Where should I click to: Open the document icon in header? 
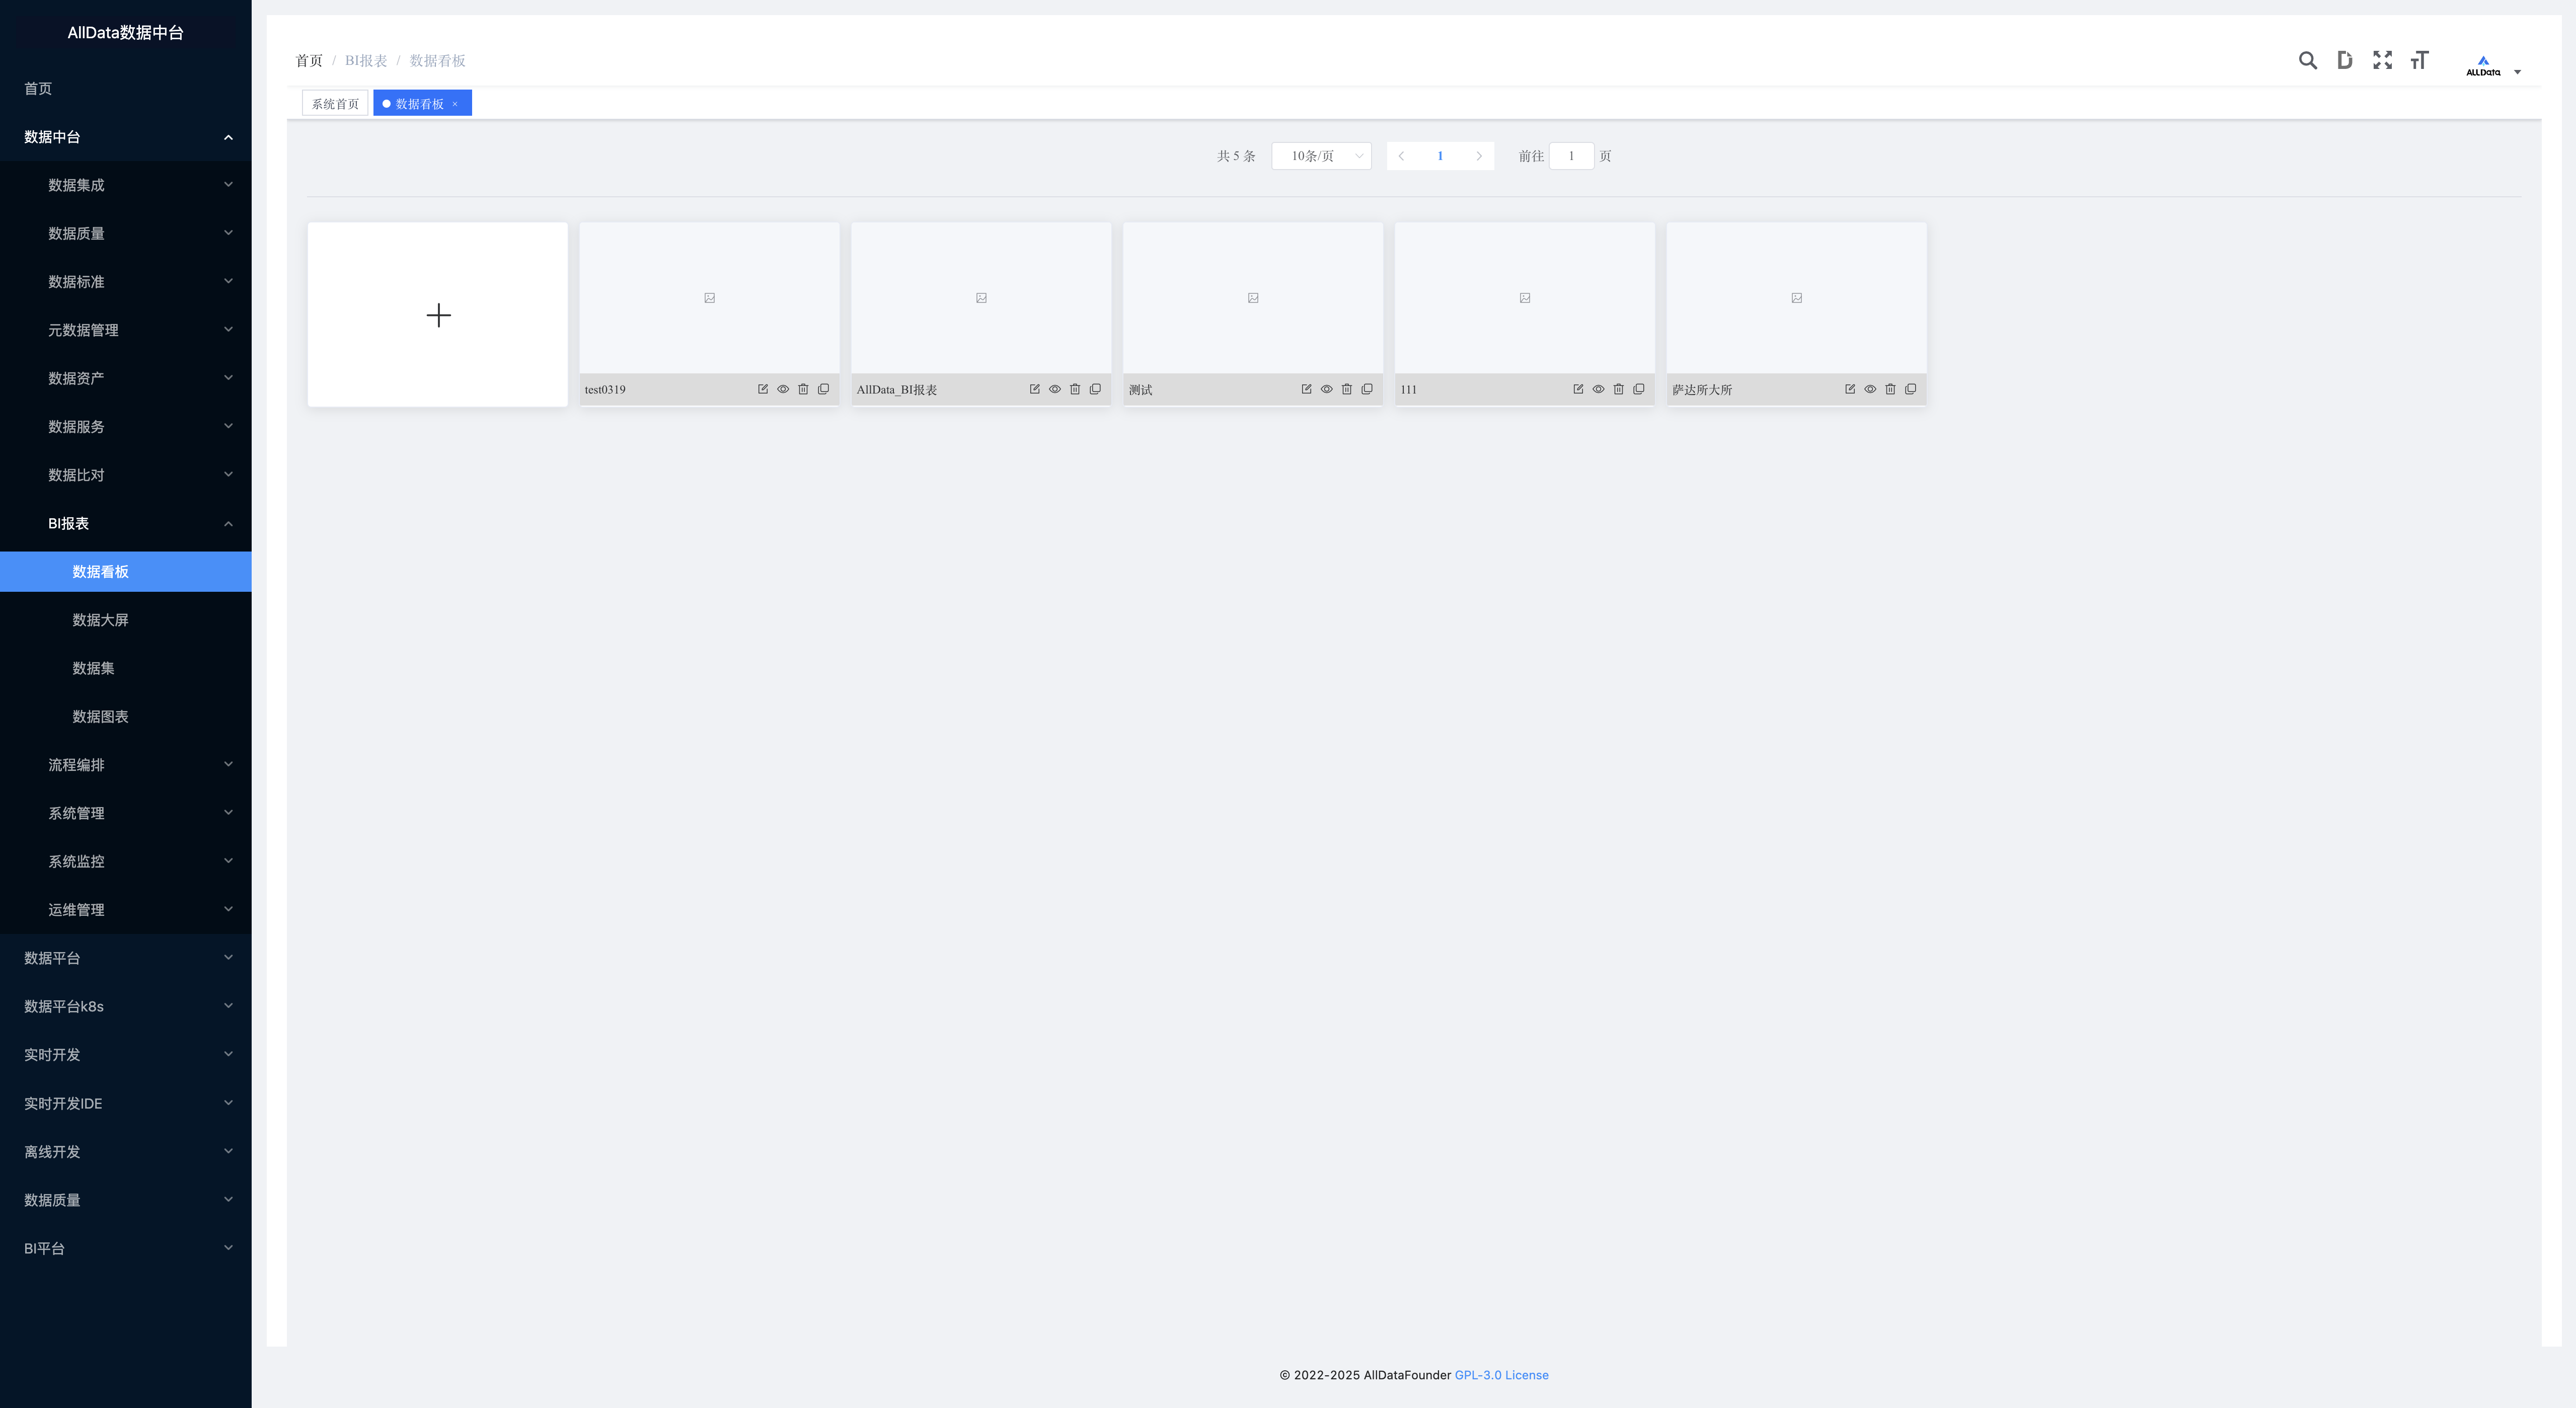(2344, 60)
